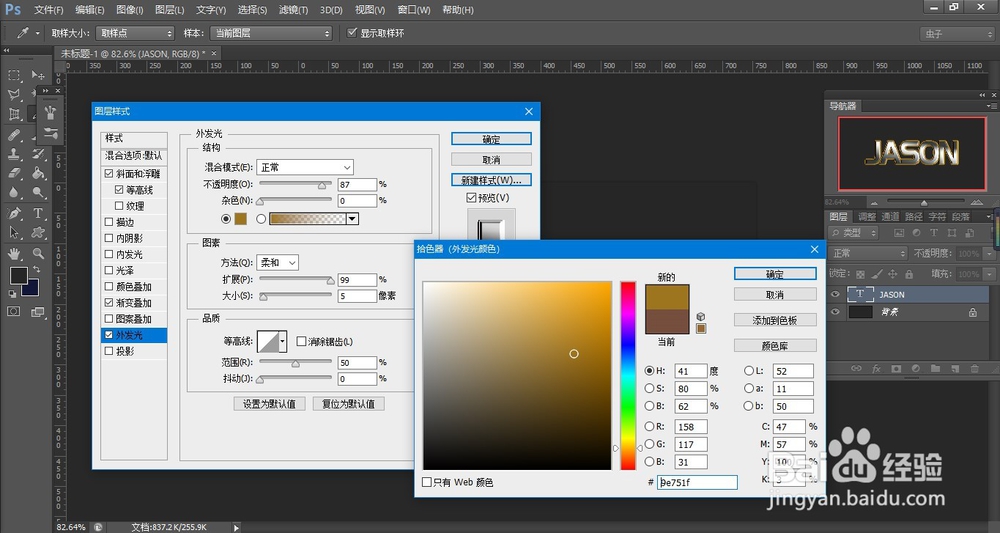Screen dimensions: 1000x533
Task: Open 混合模式 dropdown showing 正常
Action: 305,167
